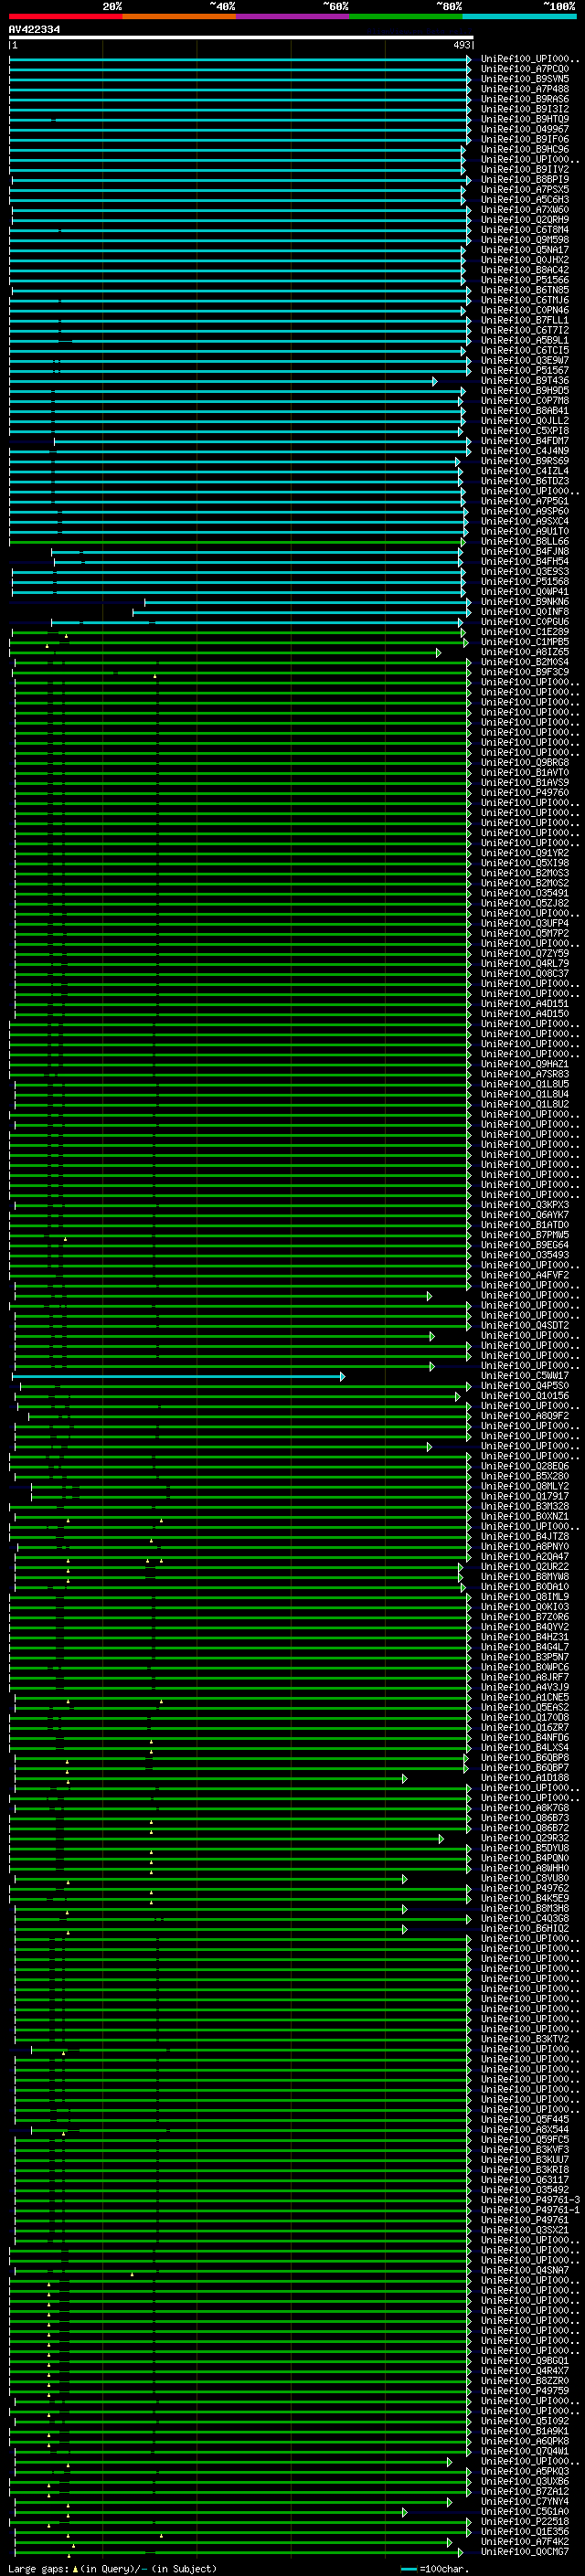This screenshot has height=2576, width=585.
Task: Click label UniRef100_P49760
Action: pyautogui.click(x=525, y=792)
